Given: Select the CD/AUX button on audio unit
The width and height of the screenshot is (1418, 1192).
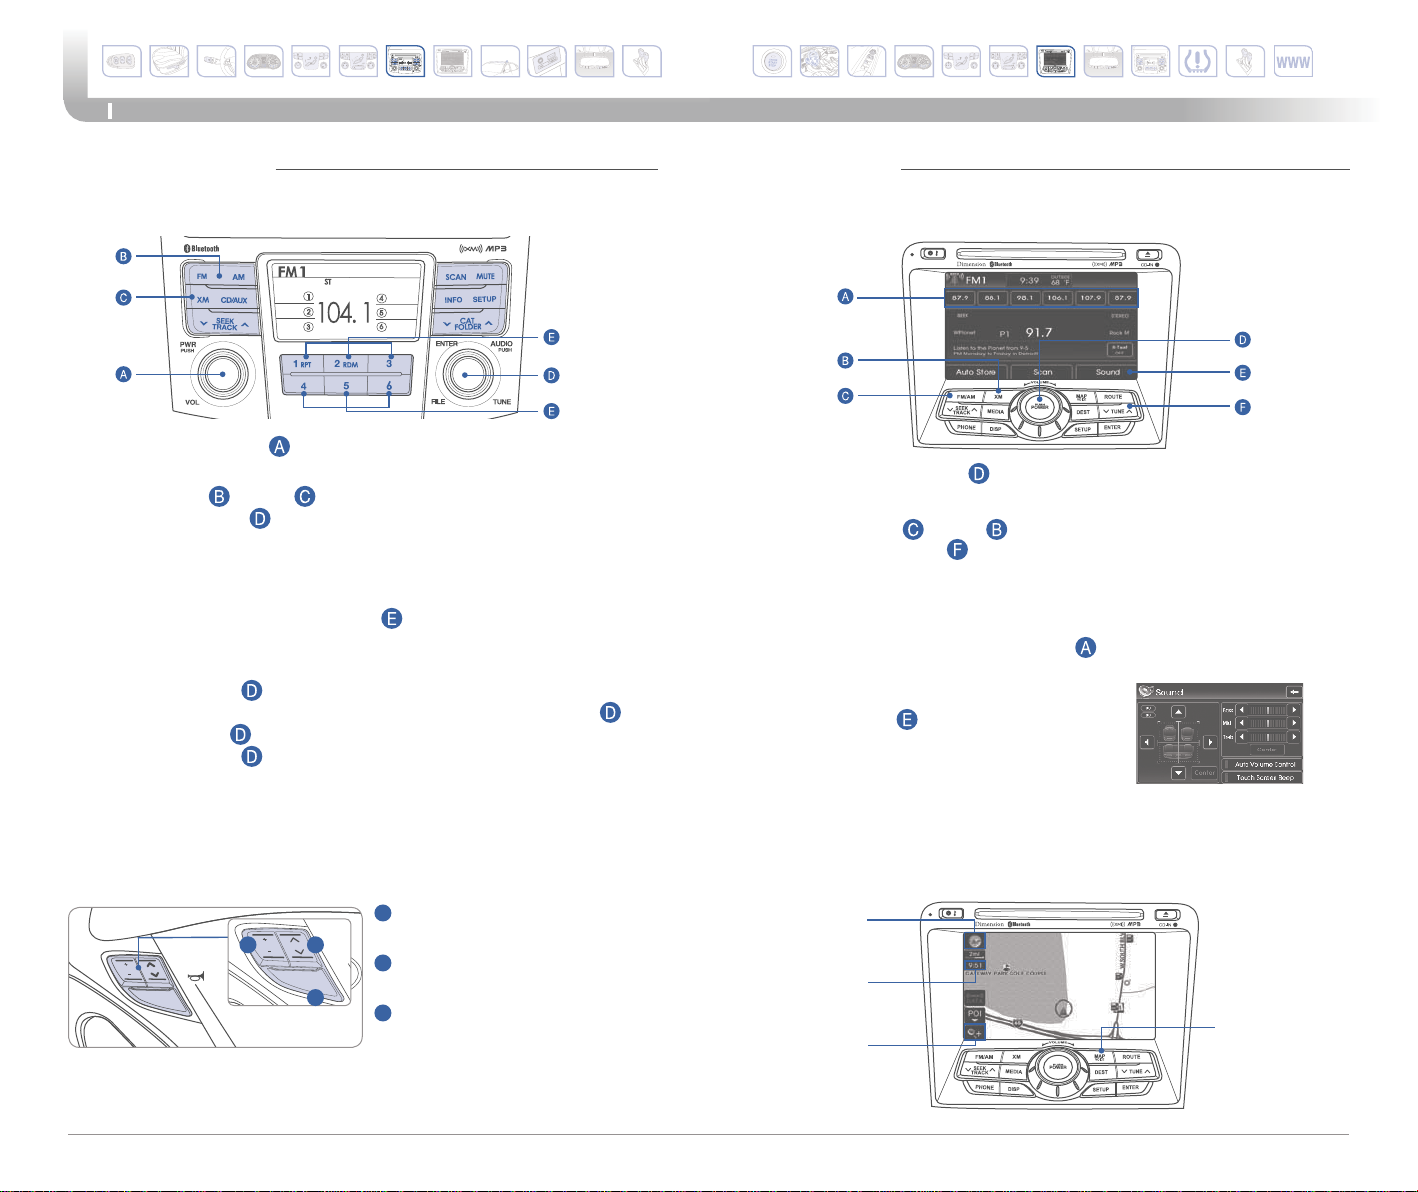Looking at the screenshot, I should (x=234, y=300).
